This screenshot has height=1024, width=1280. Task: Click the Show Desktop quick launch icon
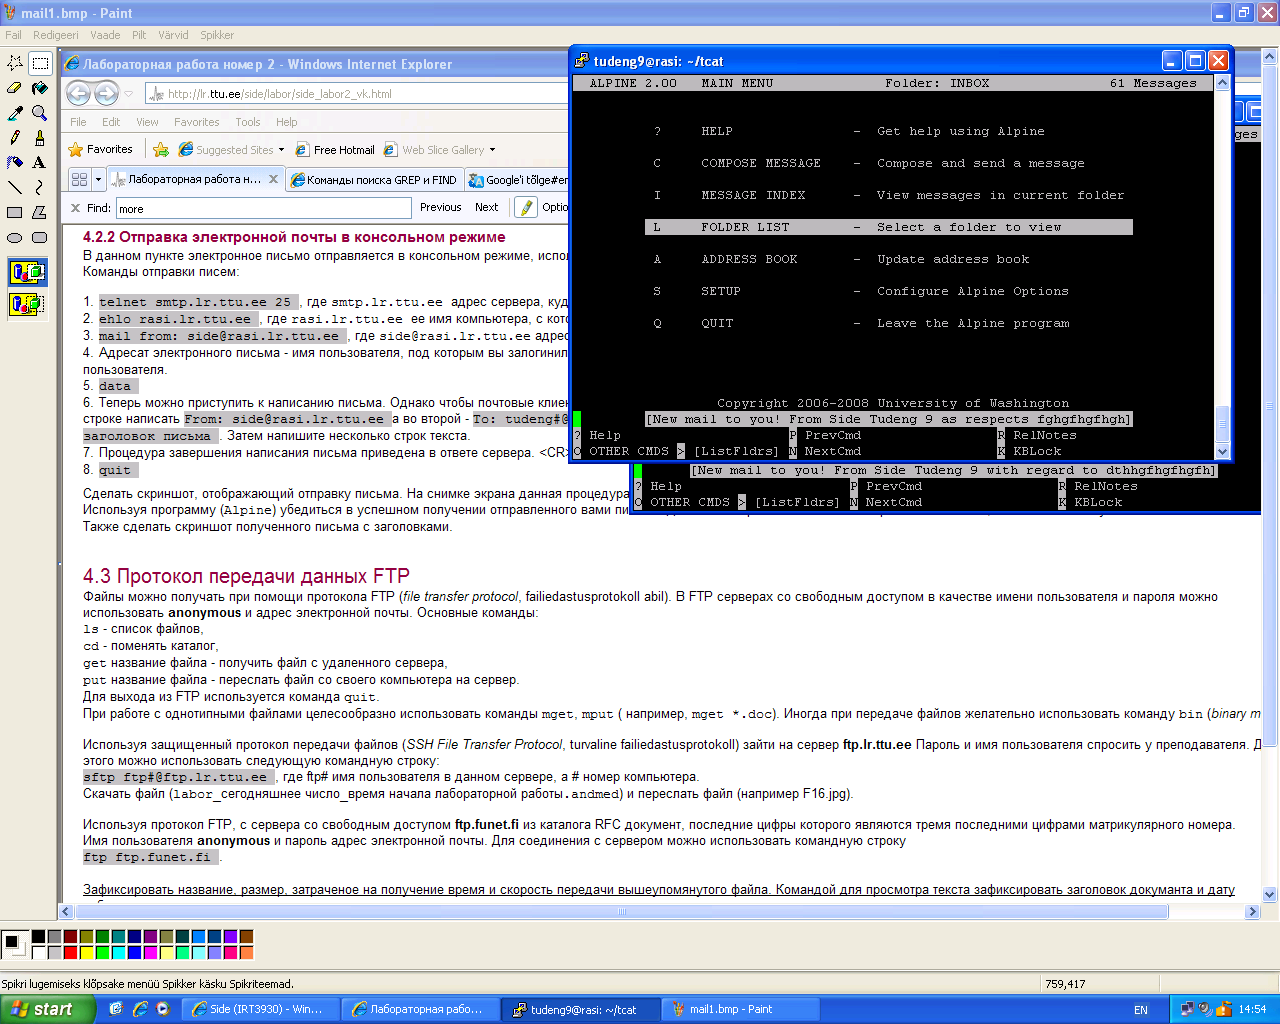pyautogui.click(x=116, y=1009)
